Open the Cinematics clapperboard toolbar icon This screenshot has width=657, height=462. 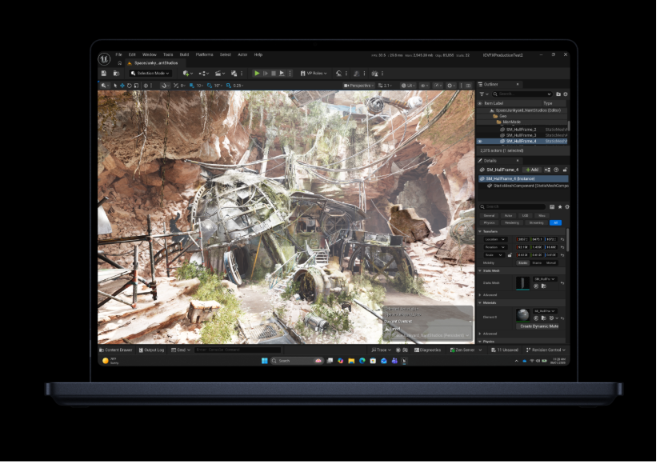click(219, 73)
